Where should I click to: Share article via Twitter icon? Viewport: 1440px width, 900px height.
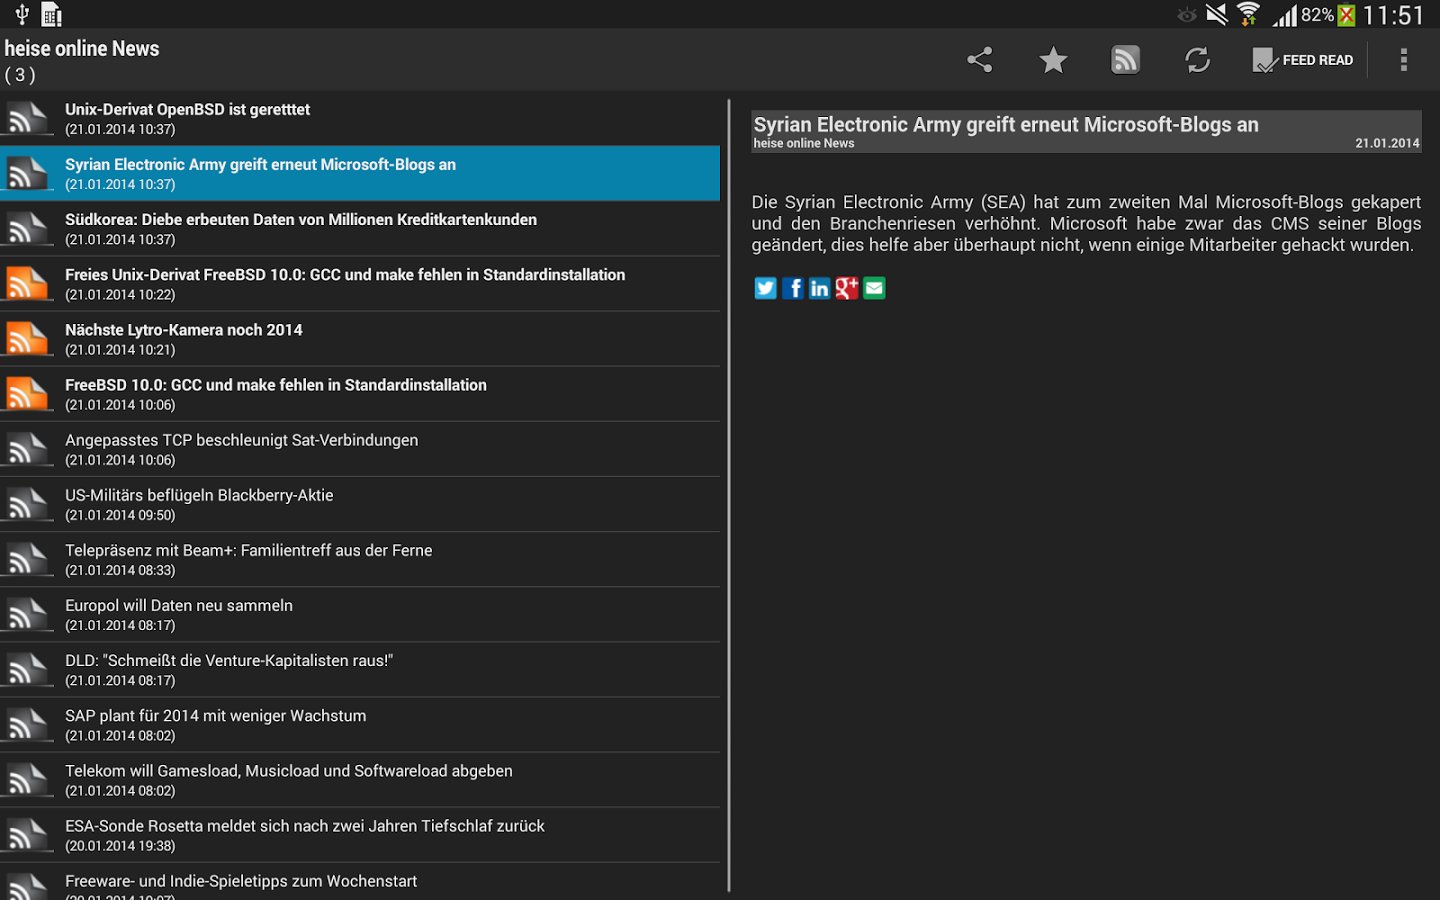coord(766,288)
